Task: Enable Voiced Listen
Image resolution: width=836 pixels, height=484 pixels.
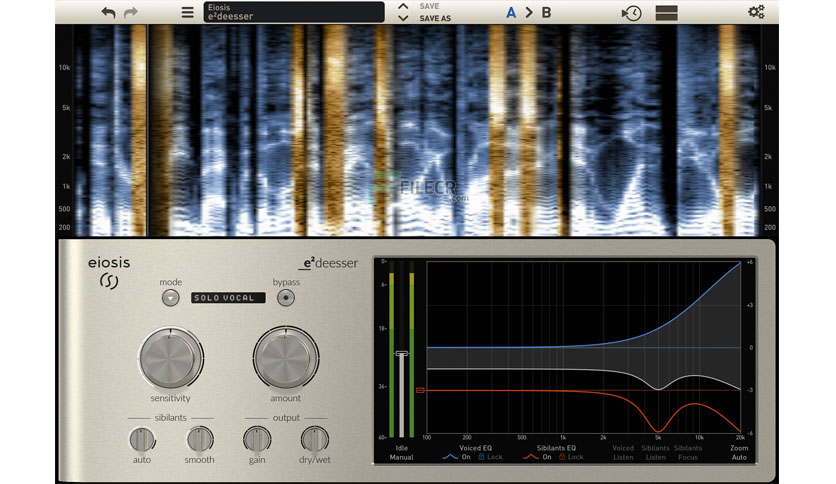Action: 623,453
